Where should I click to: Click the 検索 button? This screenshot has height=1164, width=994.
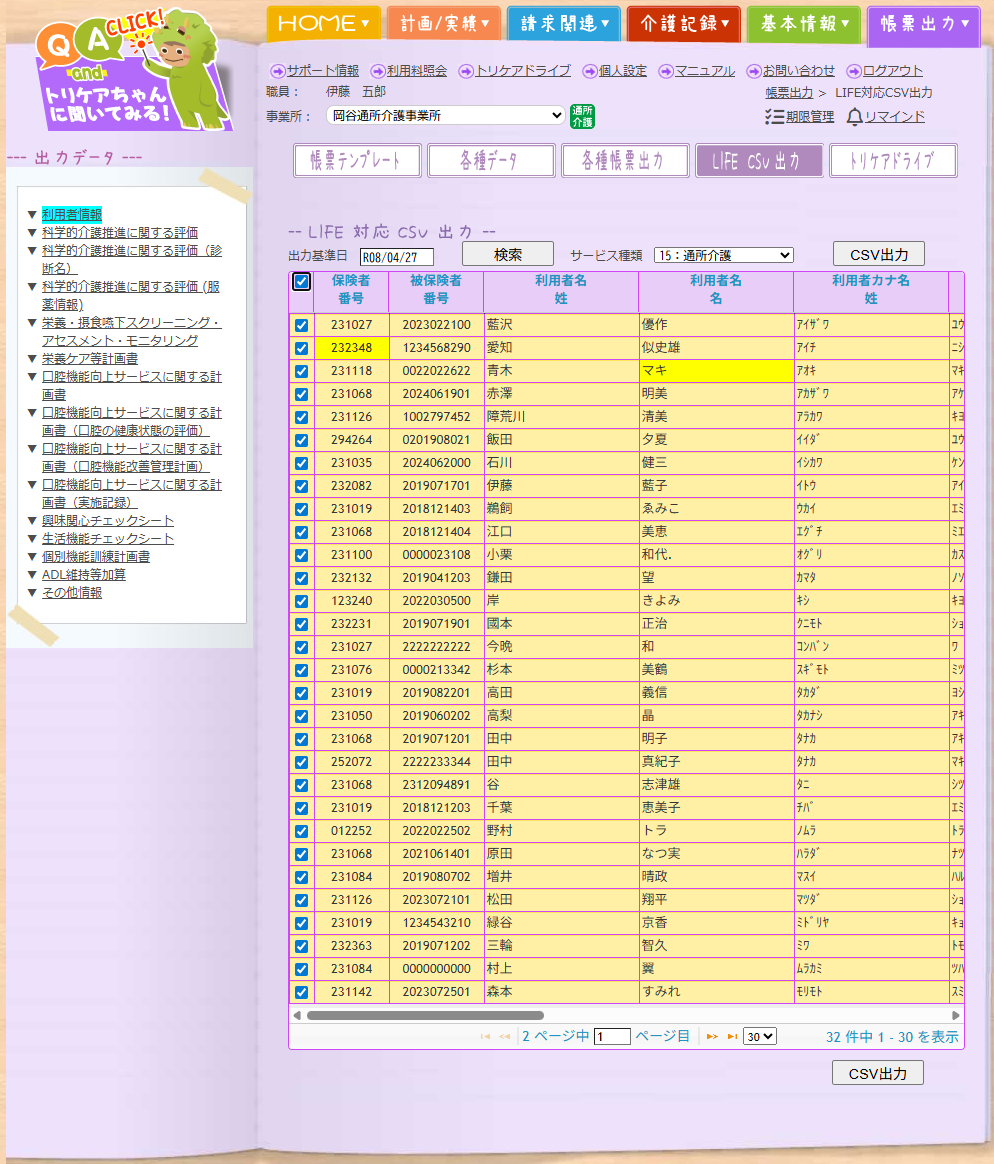(508, 254)
